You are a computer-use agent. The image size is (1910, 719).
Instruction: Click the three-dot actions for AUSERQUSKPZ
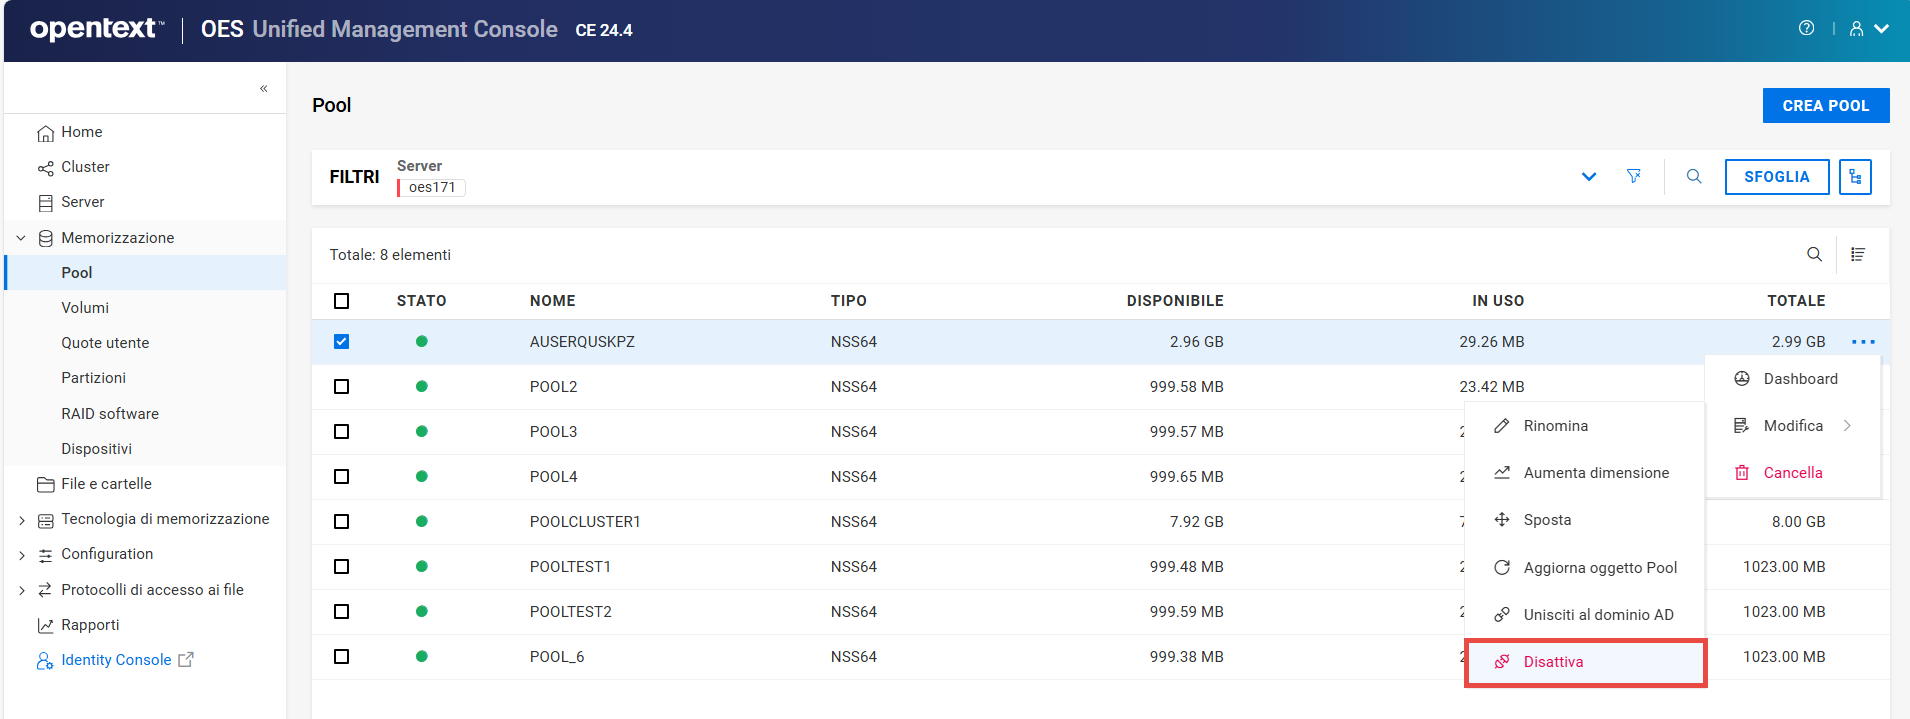[x=1863, y=342]
